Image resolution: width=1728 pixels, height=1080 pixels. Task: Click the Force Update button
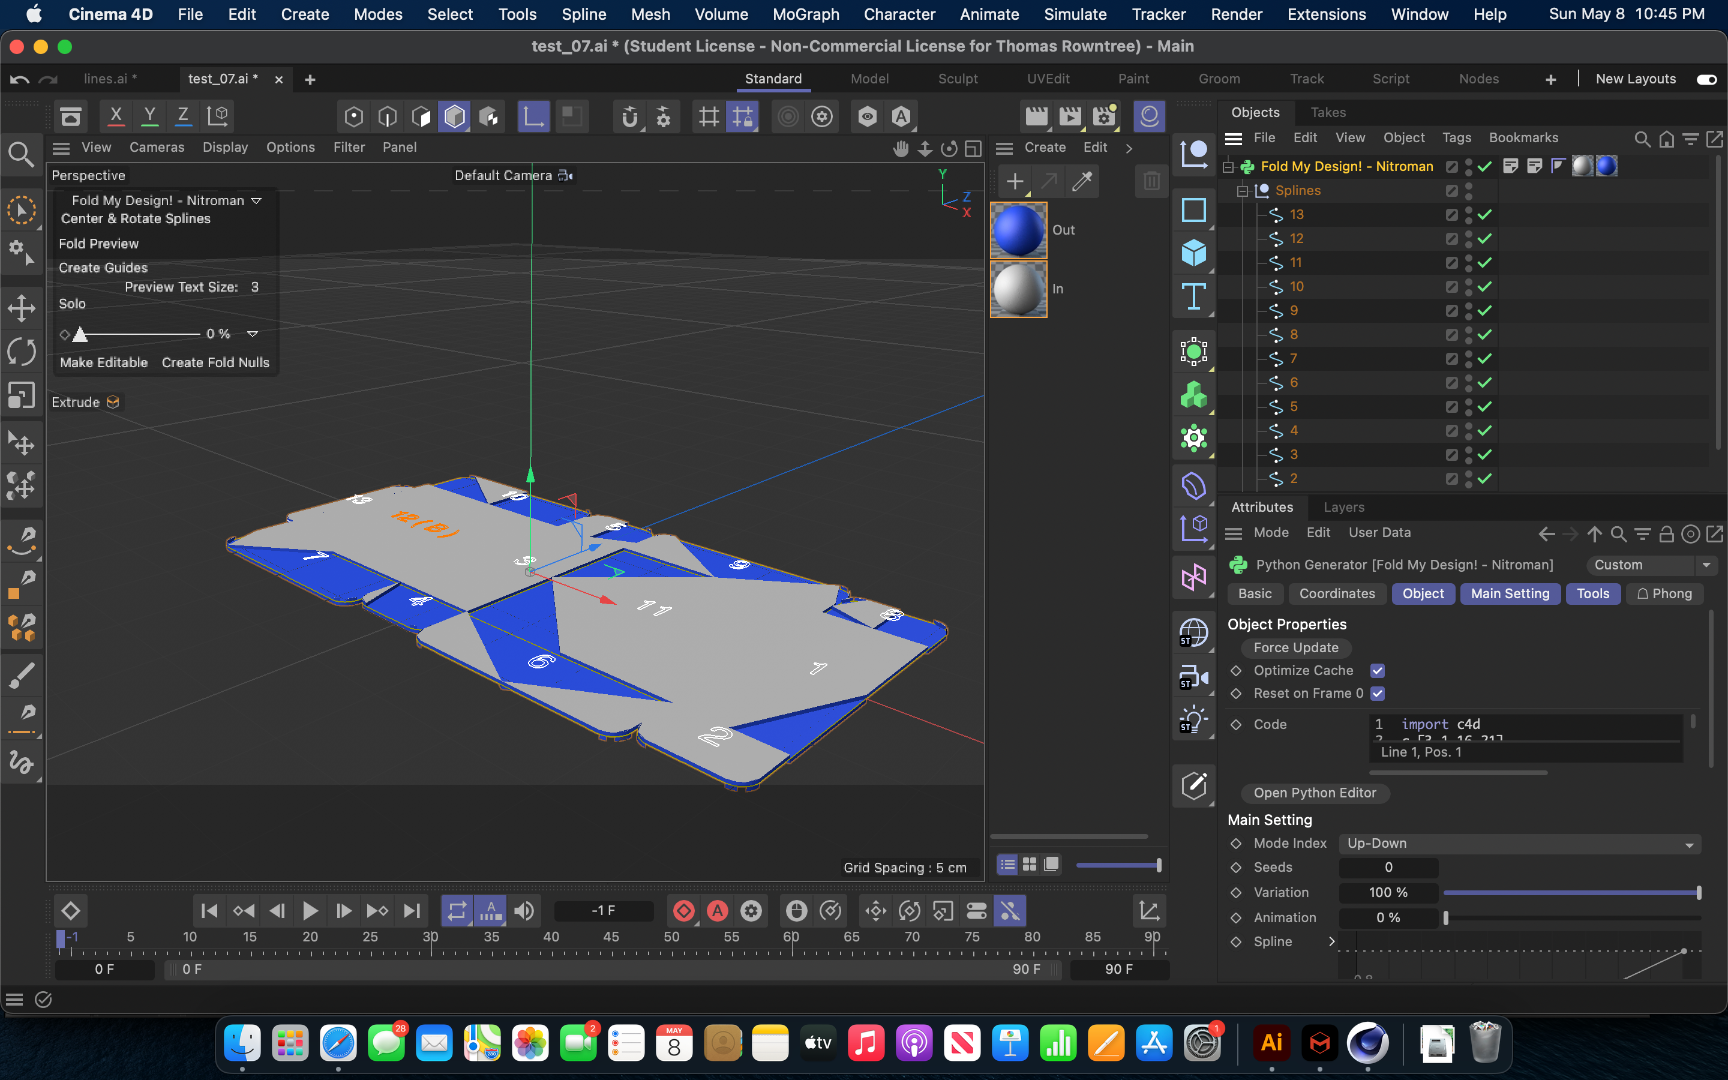(1296, 648)
